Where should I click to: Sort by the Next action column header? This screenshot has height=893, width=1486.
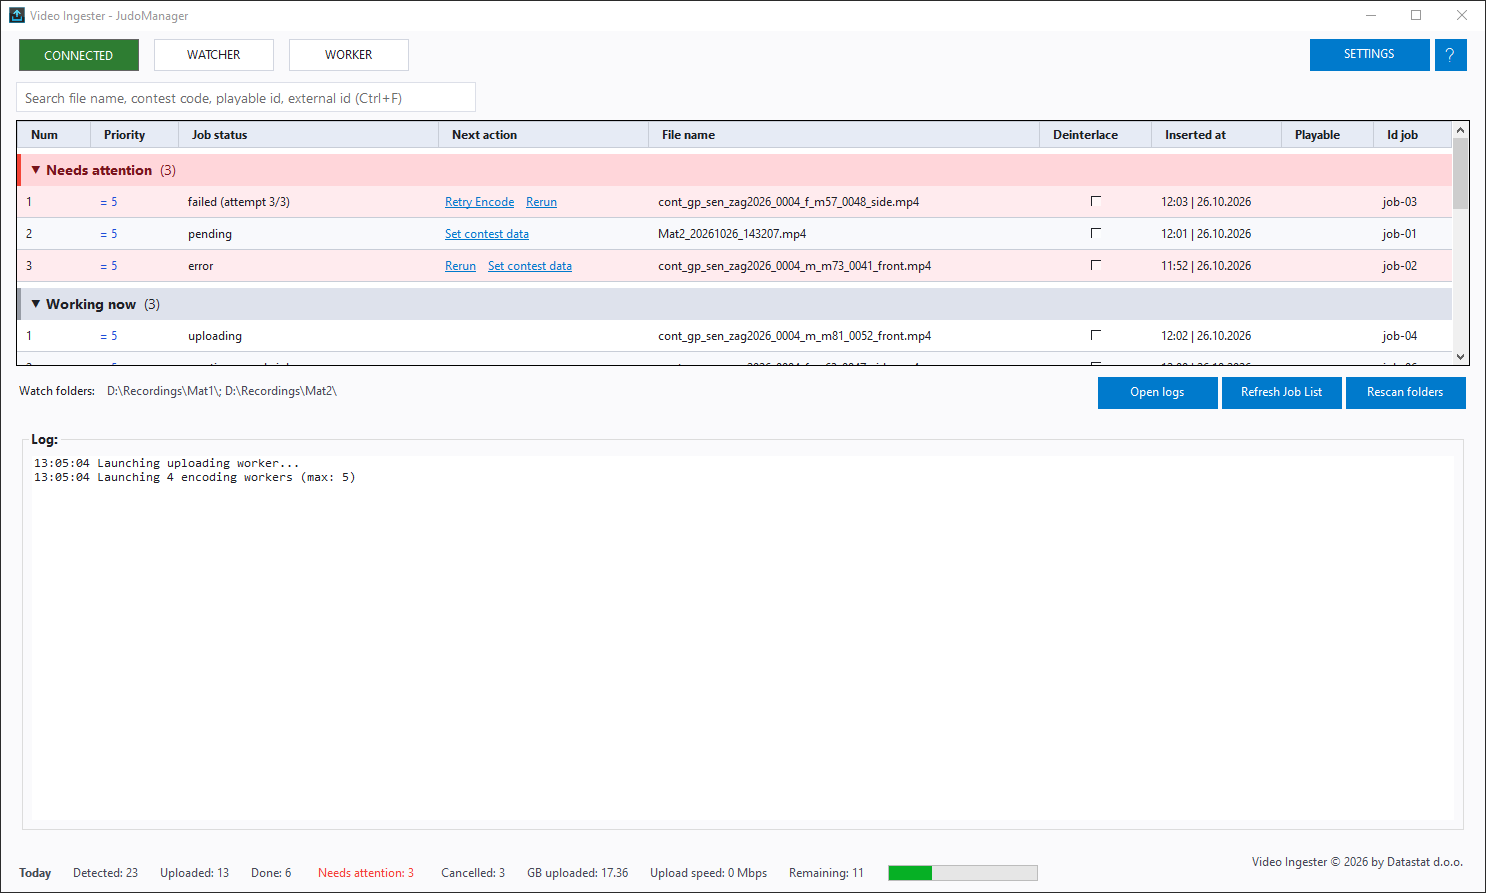click(x=543, y=135)
